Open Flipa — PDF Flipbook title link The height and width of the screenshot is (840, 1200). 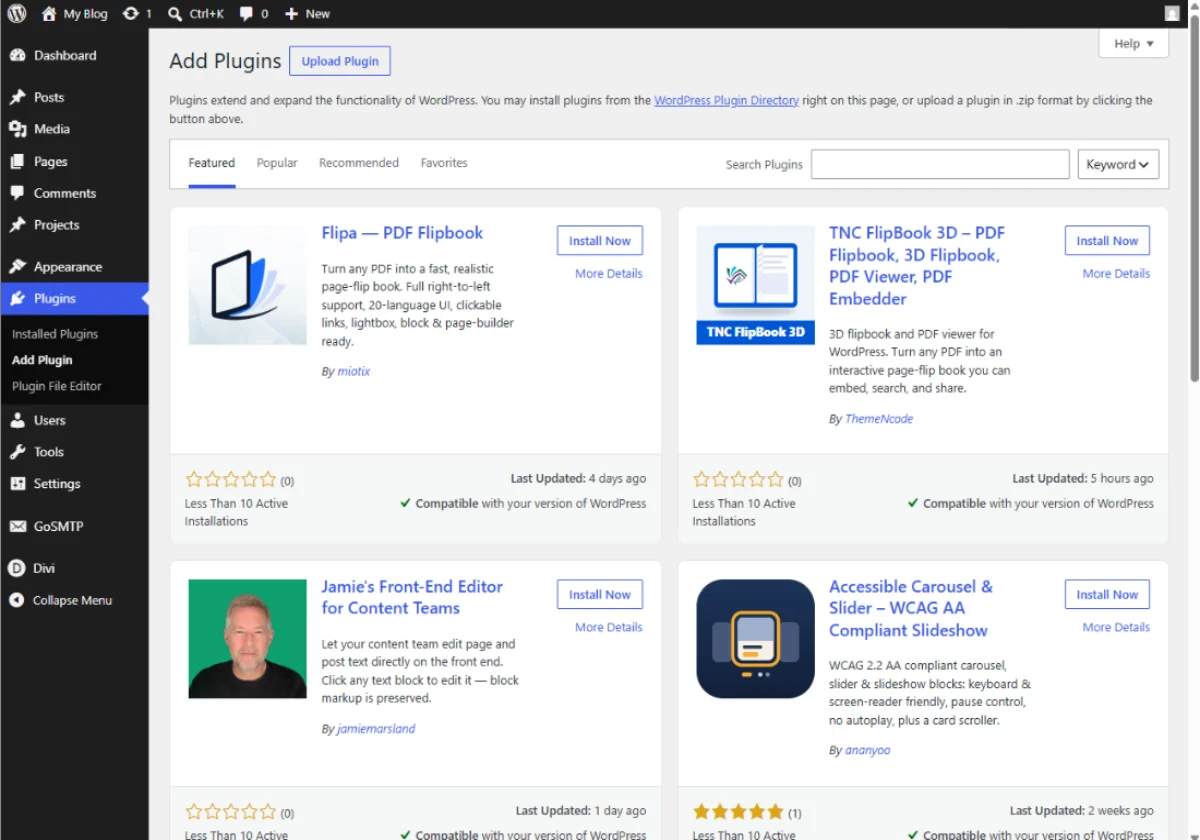click(x=402, y=233)
